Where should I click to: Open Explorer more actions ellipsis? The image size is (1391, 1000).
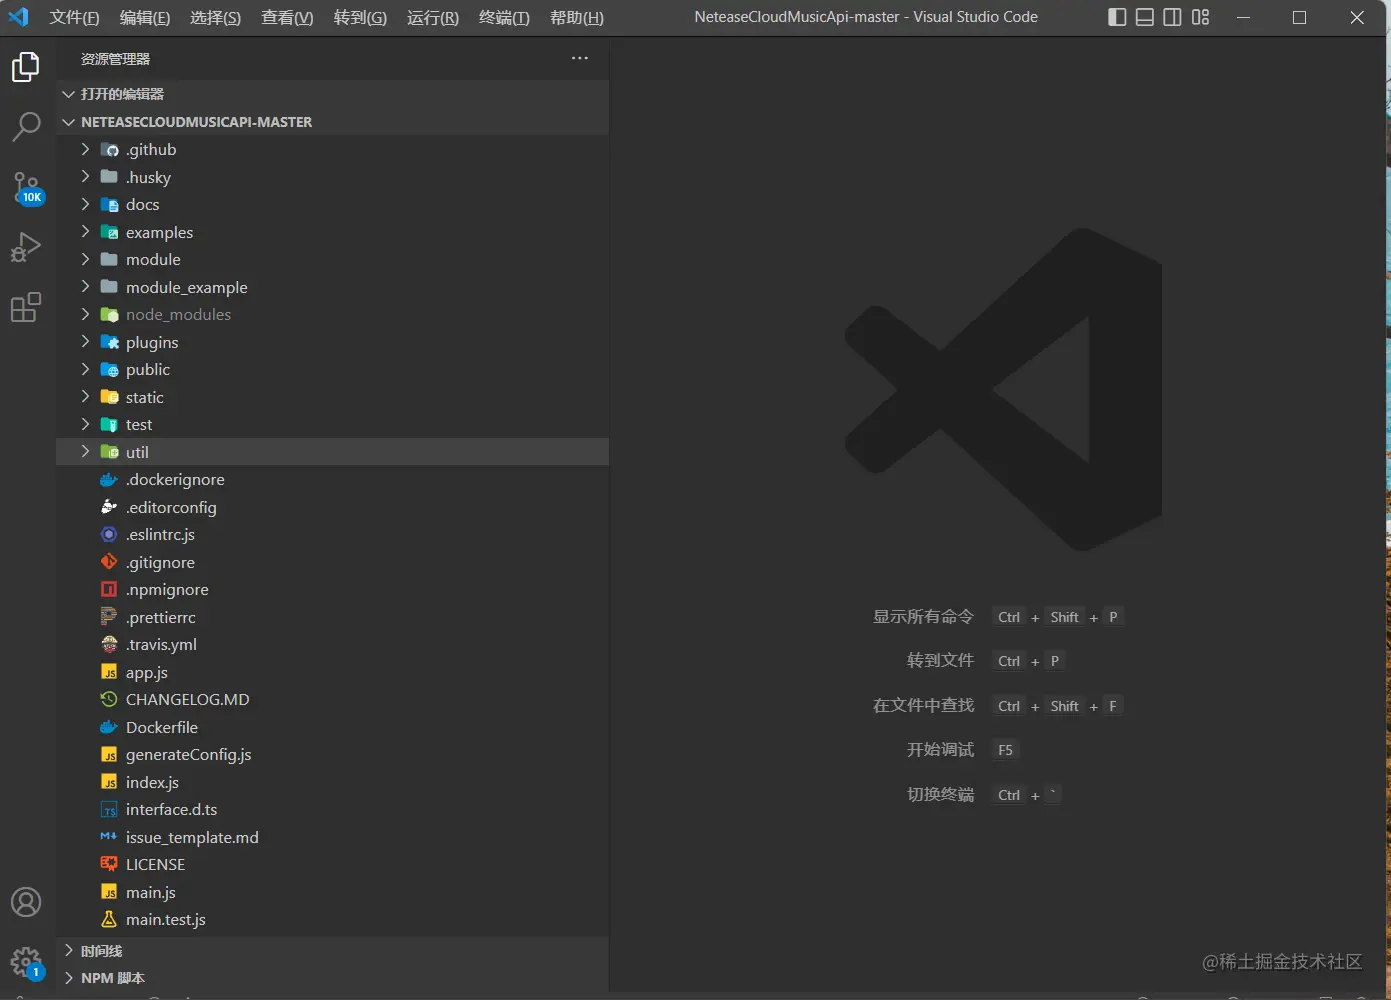580,58
